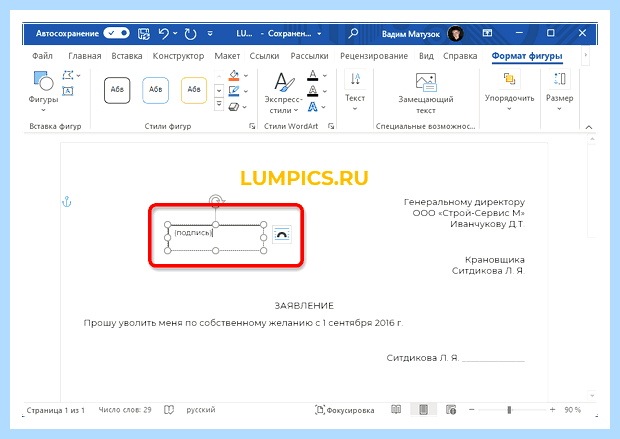
Task: Click the Redo icon
Action: pyautogui.click(x=190, y=34)
